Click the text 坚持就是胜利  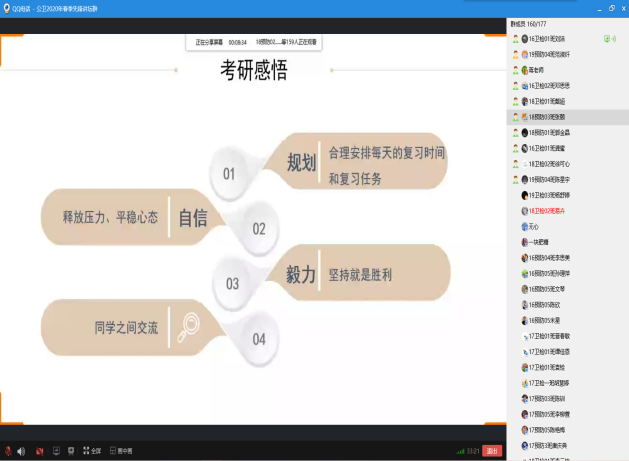pyautogui.click(x=360, y=275)
